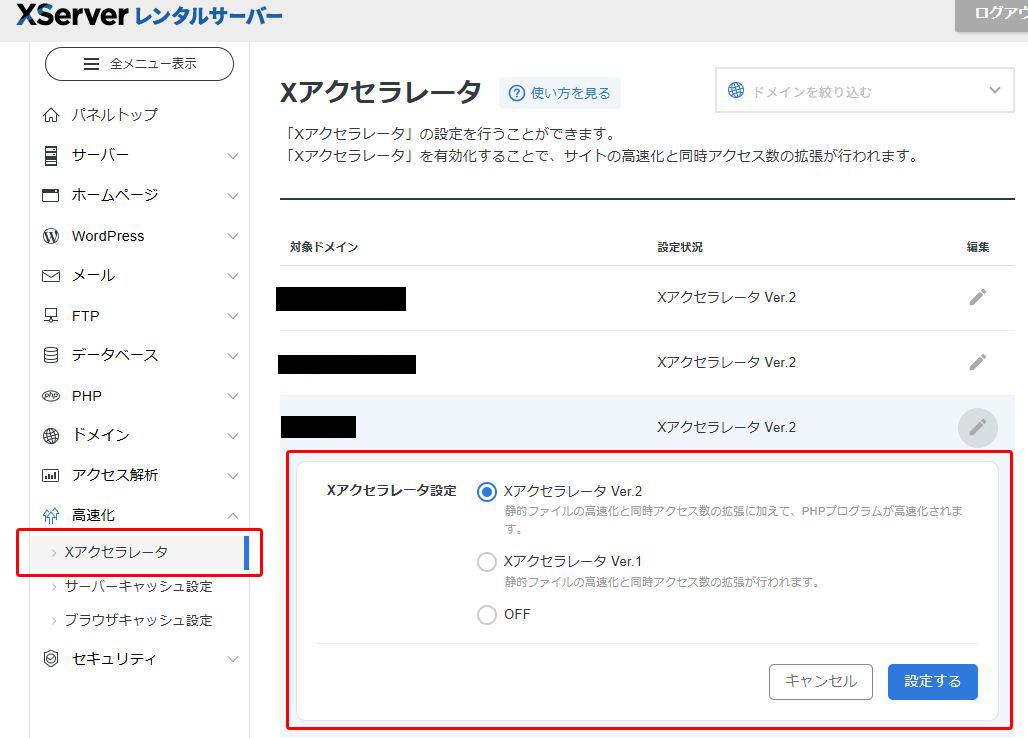Open ブラウザキャッシュ設定 submenu item
The height and width of the screenshot is (738, 1028).
point(138,620)
